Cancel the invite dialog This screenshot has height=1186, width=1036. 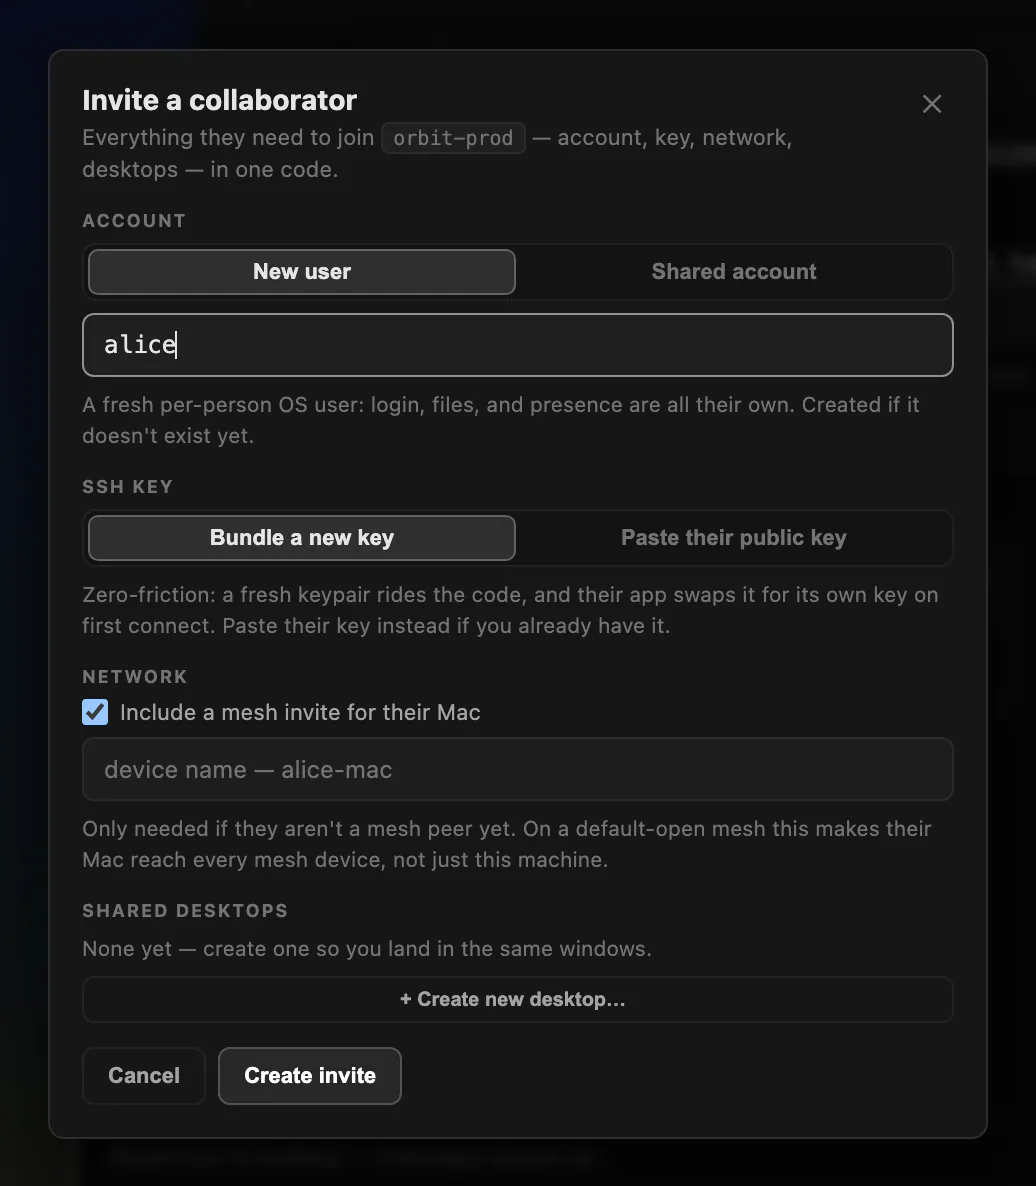[x=144, y=1076]
